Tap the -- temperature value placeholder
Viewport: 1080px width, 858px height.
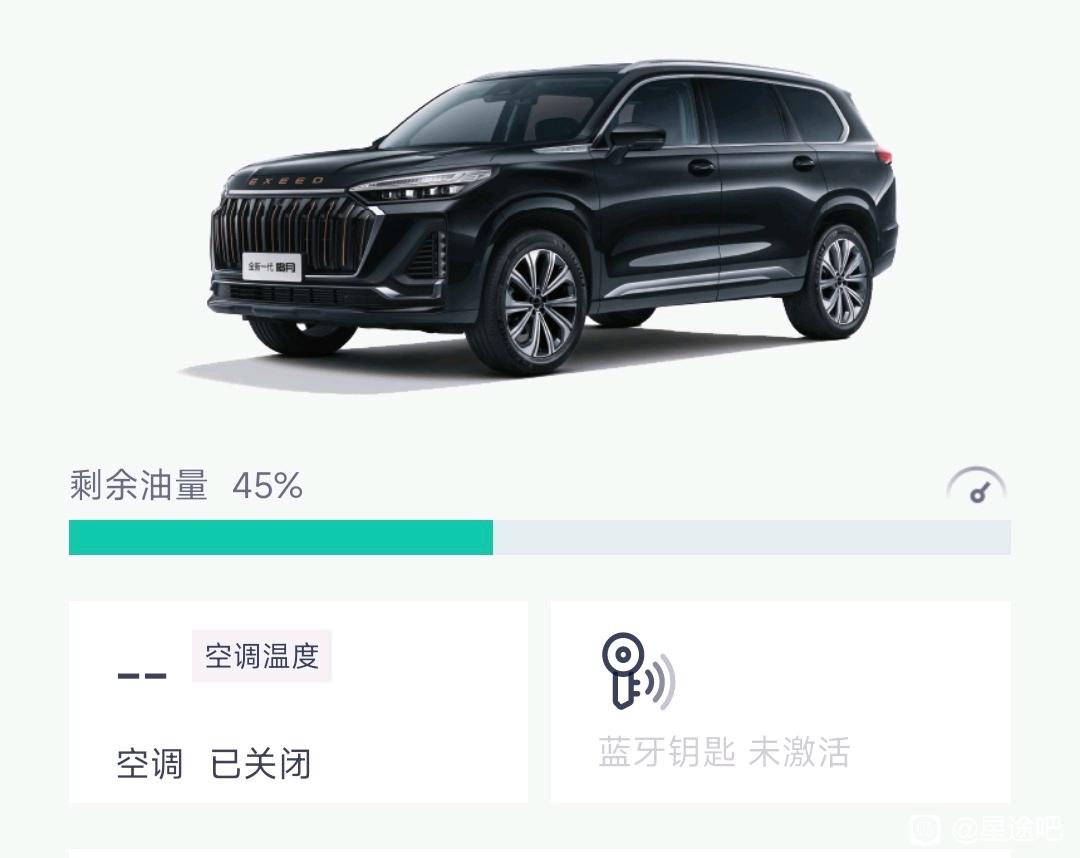[142, 676]
